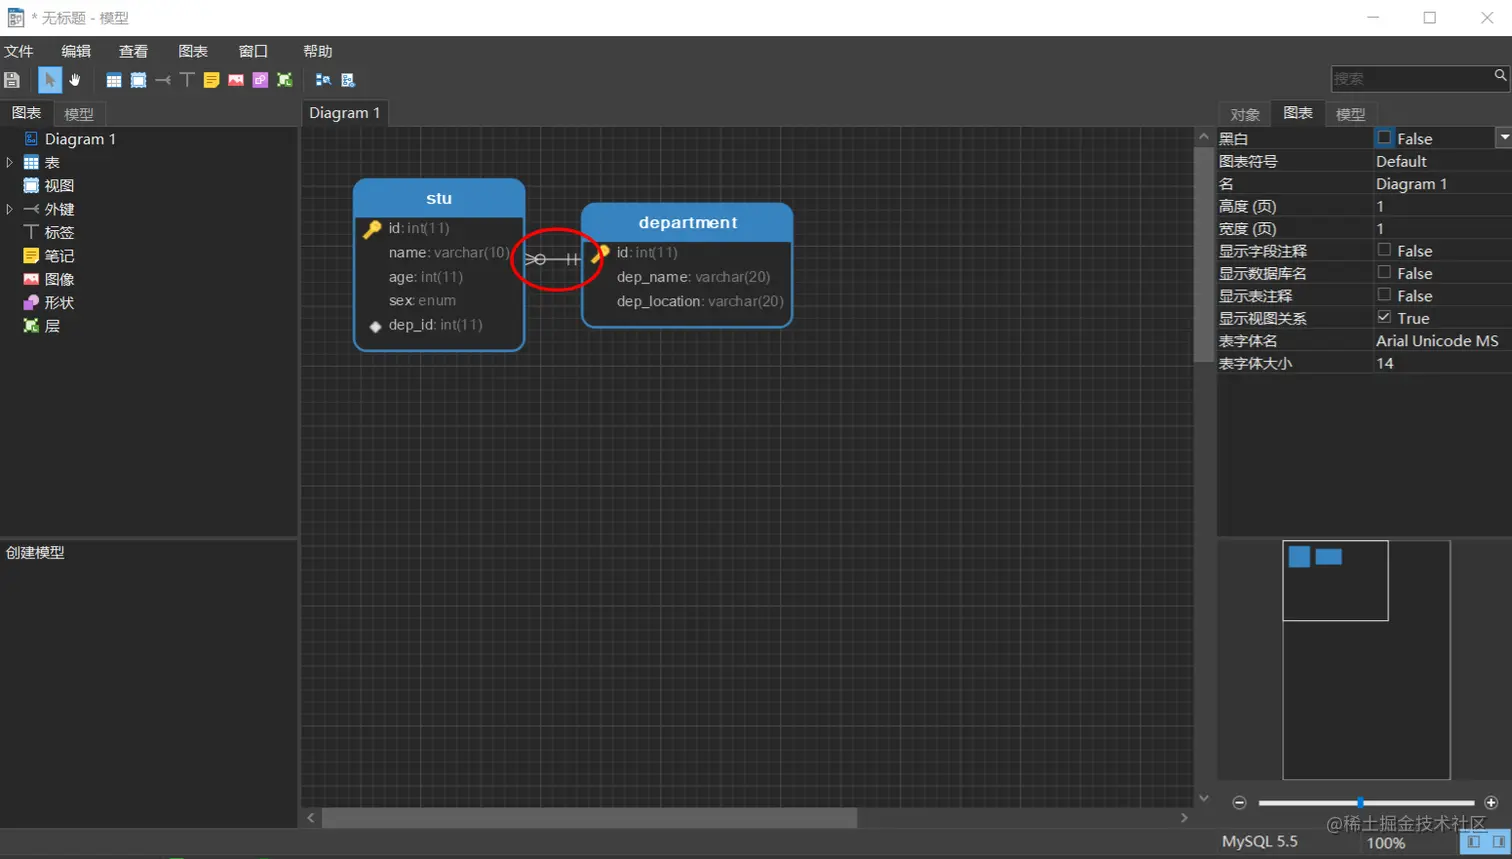Image resolution: width=1512 pixels, height=859 pixels.
Task: Open the 查看 menu
Action: pos(133,51)
